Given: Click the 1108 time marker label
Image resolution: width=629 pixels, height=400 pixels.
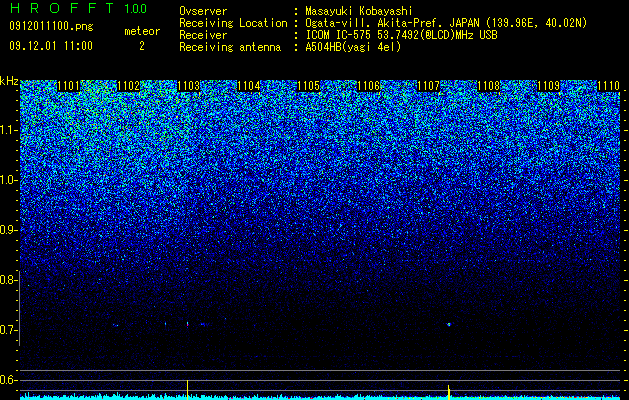Looking at the screenshot, I should pyautogui.click(x=489, y=86).
